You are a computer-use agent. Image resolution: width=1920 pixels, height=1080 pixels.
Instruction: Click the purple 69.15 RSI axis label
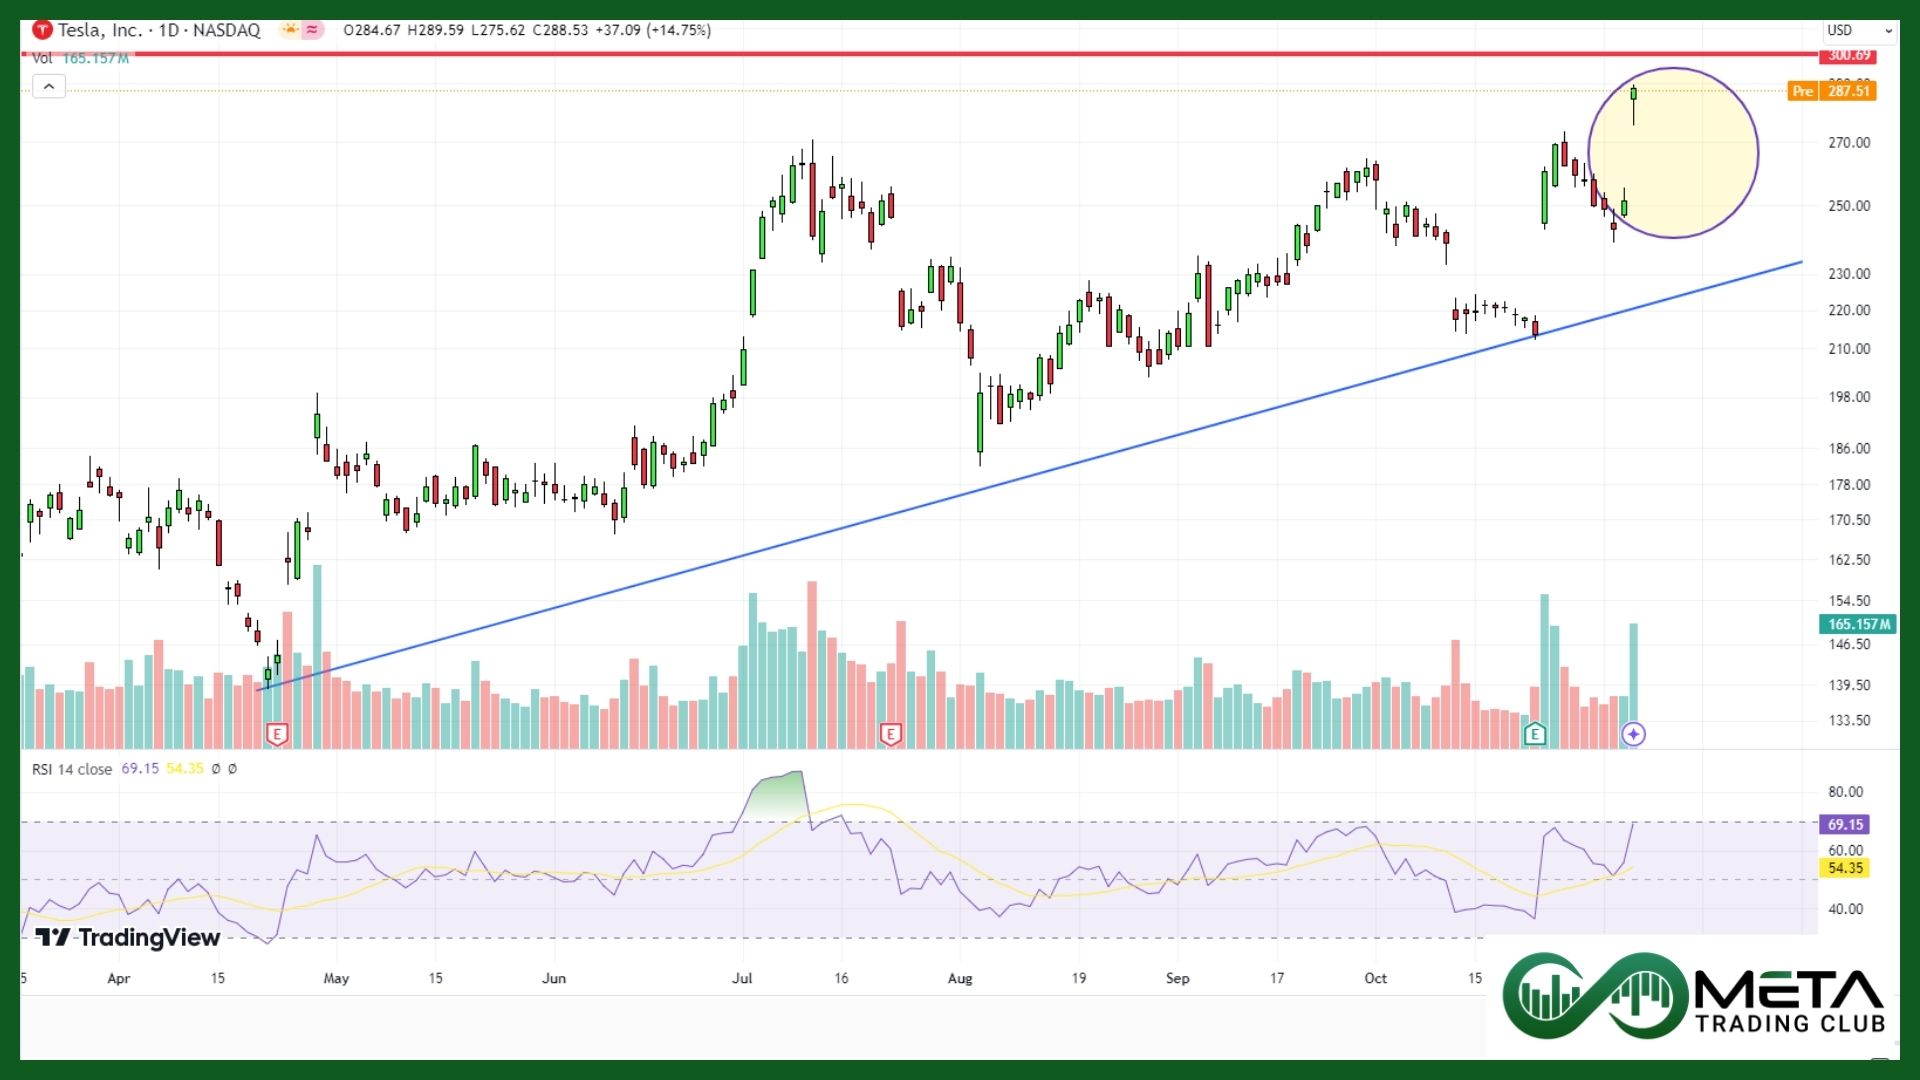point(1845,825)
